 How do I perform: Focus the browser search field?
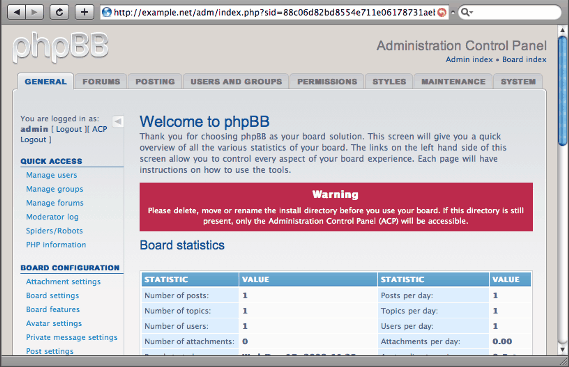(510, 12)
